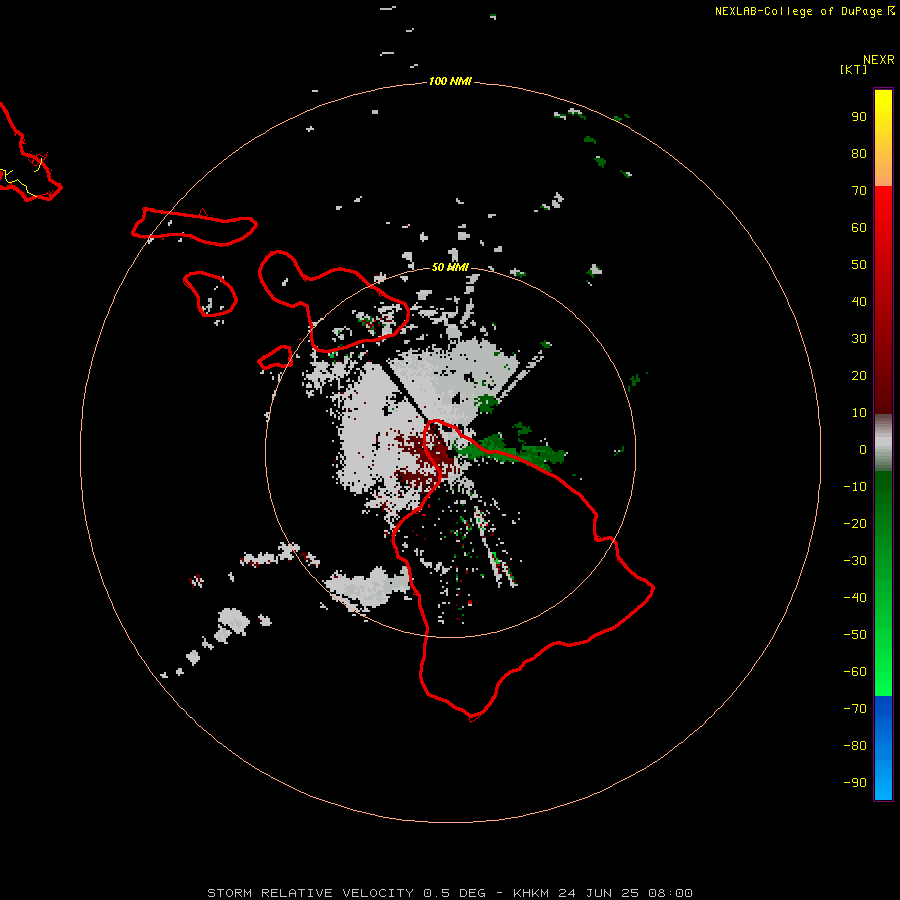
Task: Select the 90 value on velocity scale
Action: [x=859, y=117]
